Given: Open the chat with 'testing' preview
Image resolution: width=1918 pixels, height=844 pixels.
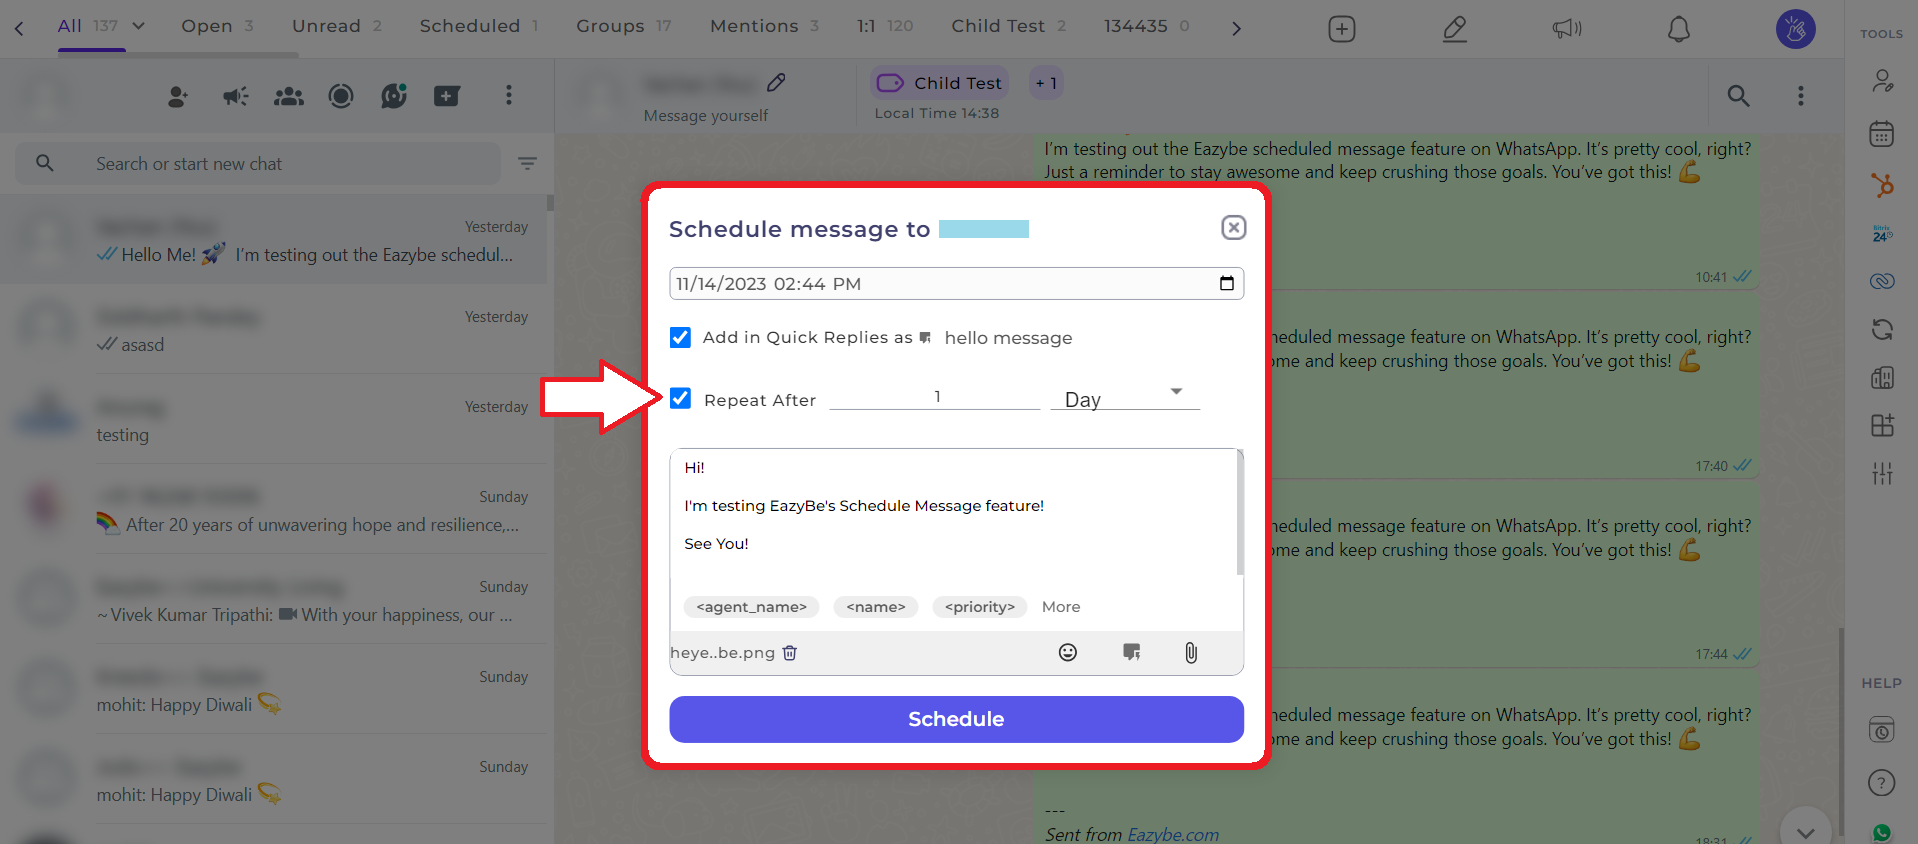Looking at the screenshot, I should pyautogui.click(x=274, y=419).
